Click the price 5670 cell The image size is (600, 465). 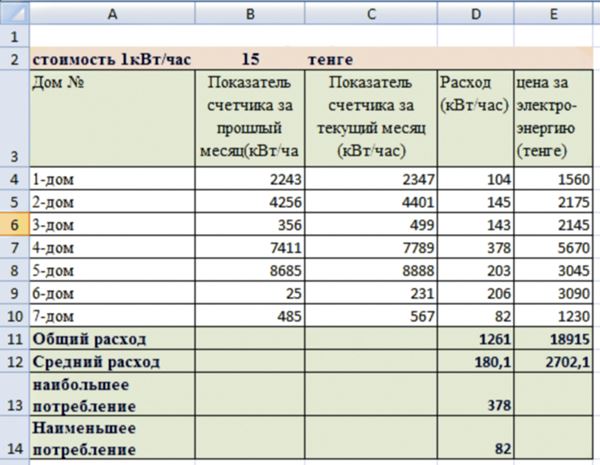pyautogui.click(x=553, y=248)
